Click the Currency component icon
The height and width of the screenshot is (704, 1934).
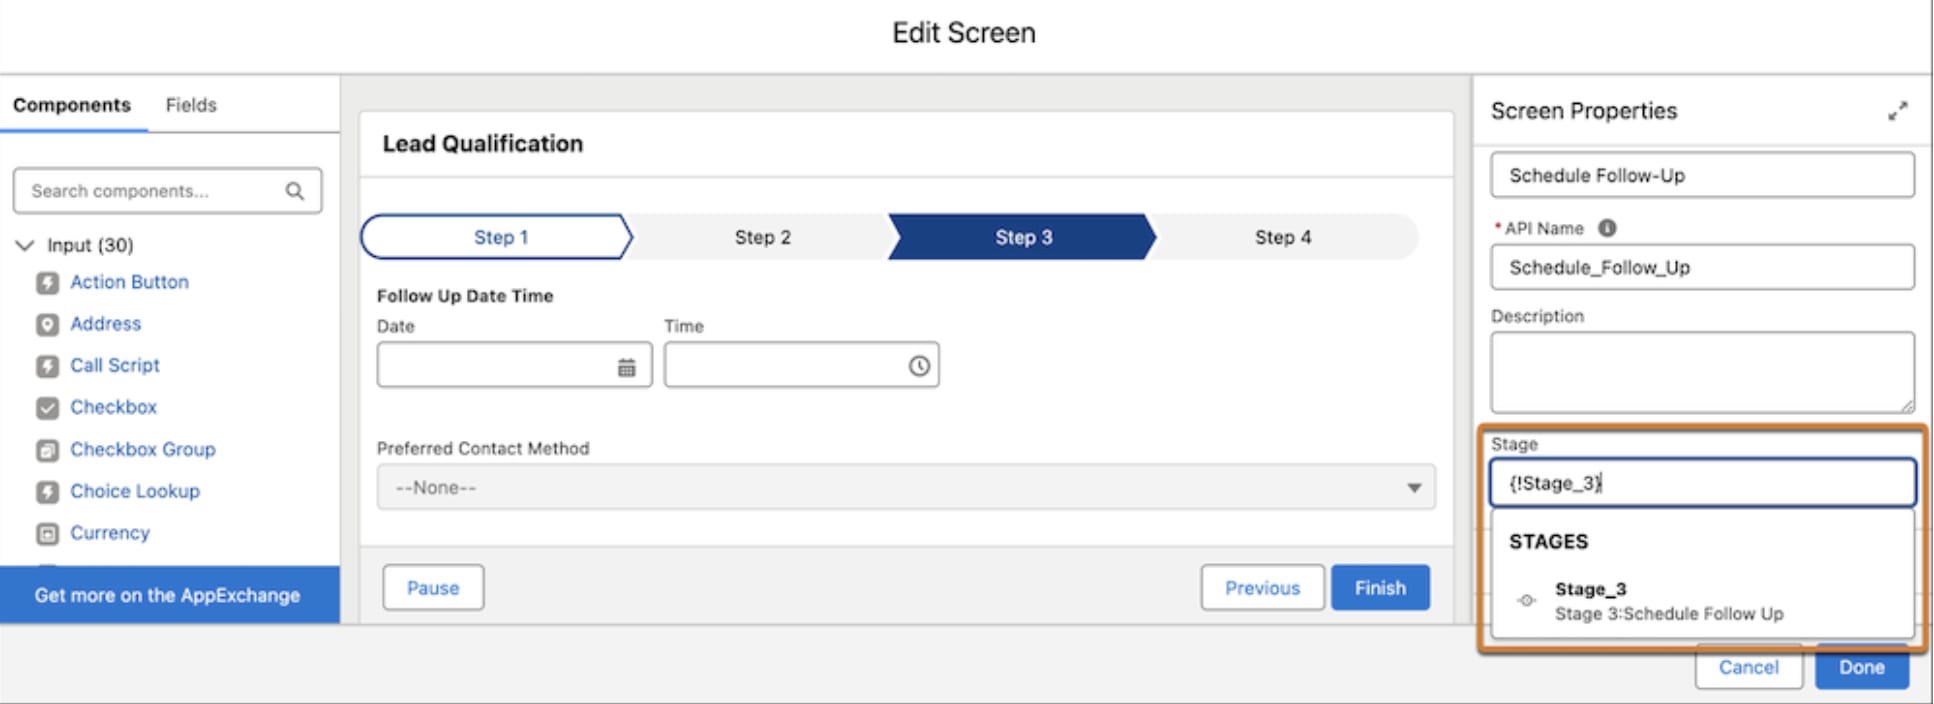[47, 534]
